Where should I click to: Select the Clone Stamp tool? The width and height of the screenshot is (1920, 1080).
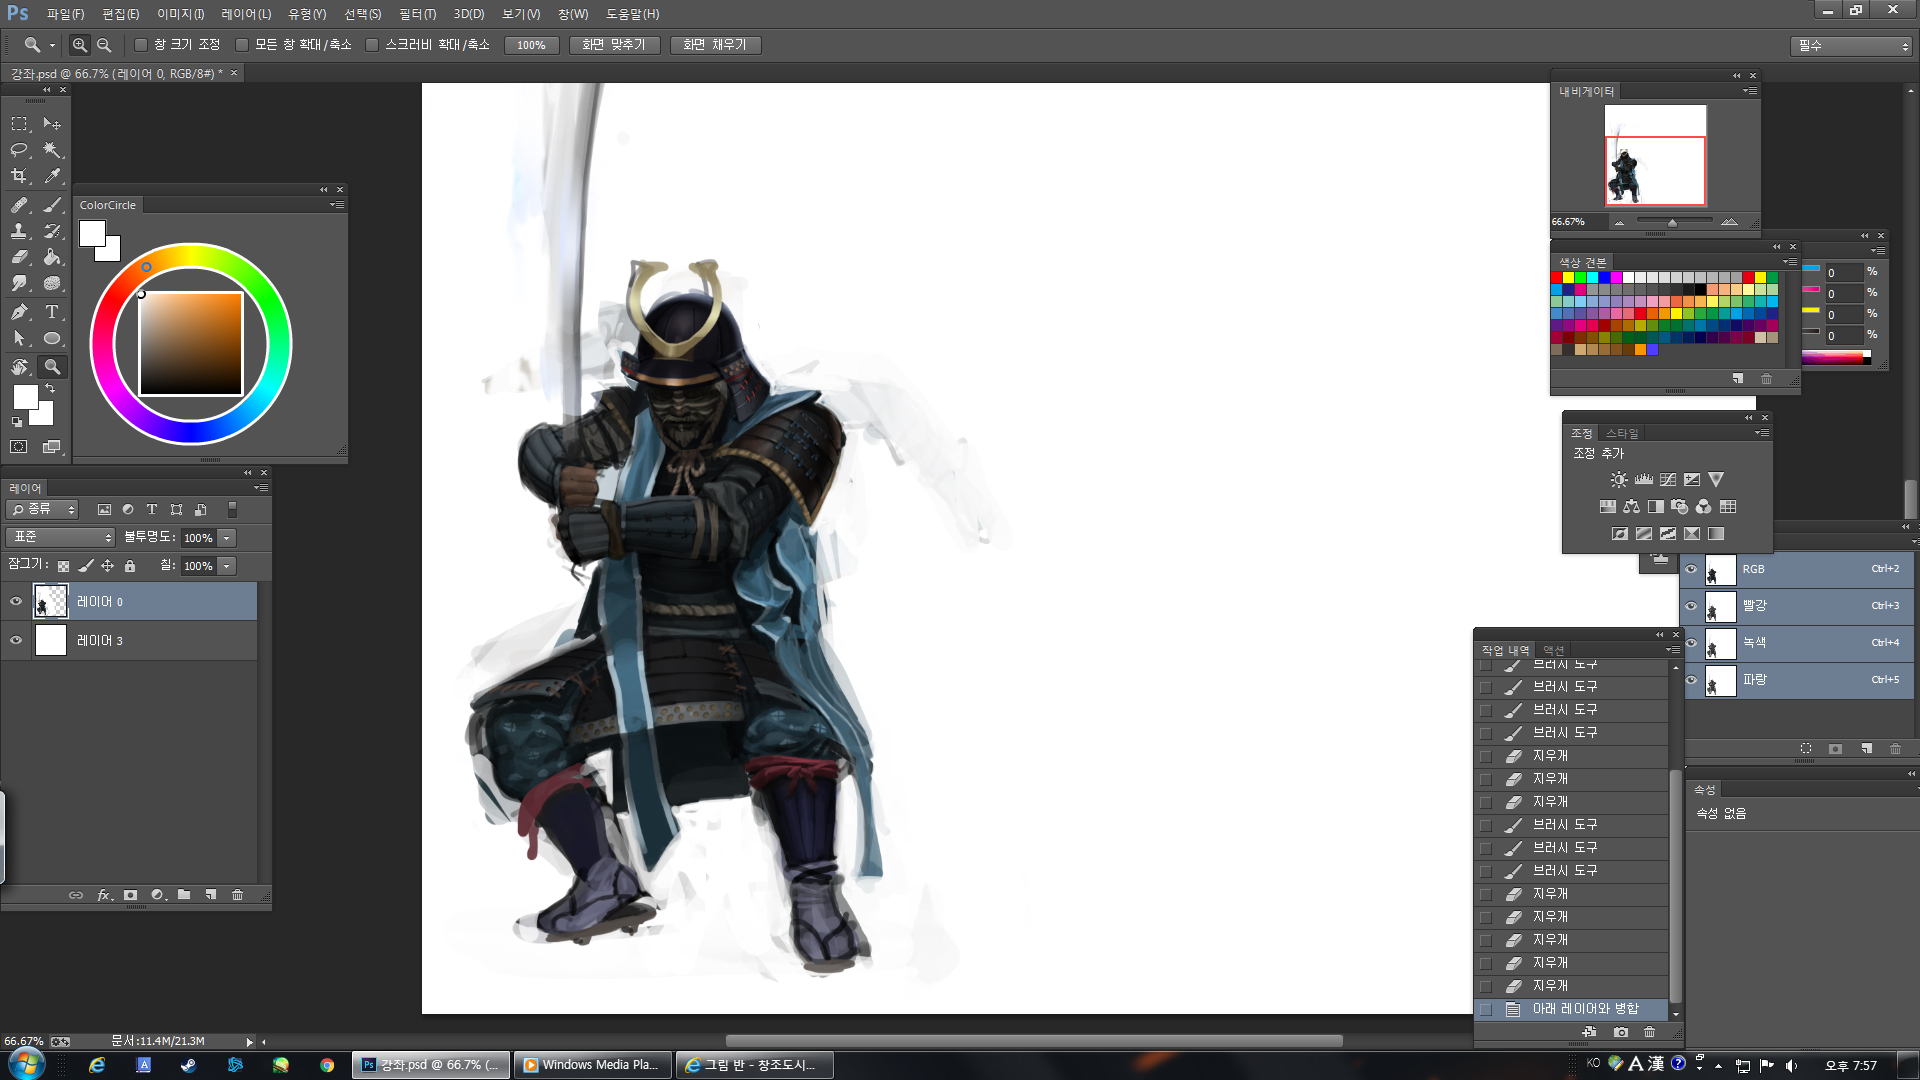point(19,231)
